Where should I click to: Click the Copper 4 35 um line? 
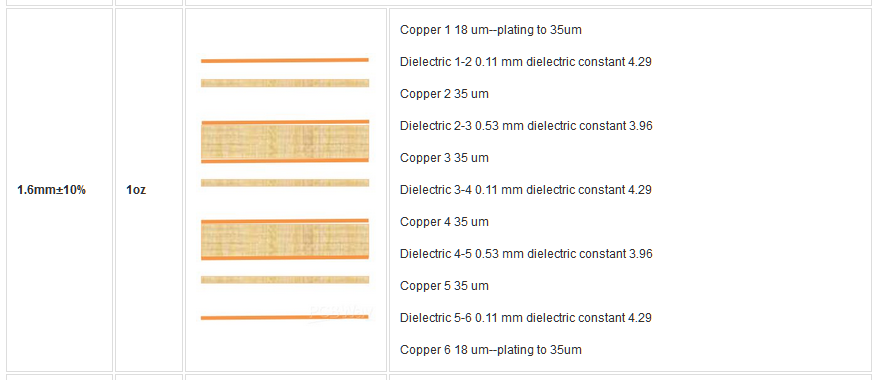(444, 222)
